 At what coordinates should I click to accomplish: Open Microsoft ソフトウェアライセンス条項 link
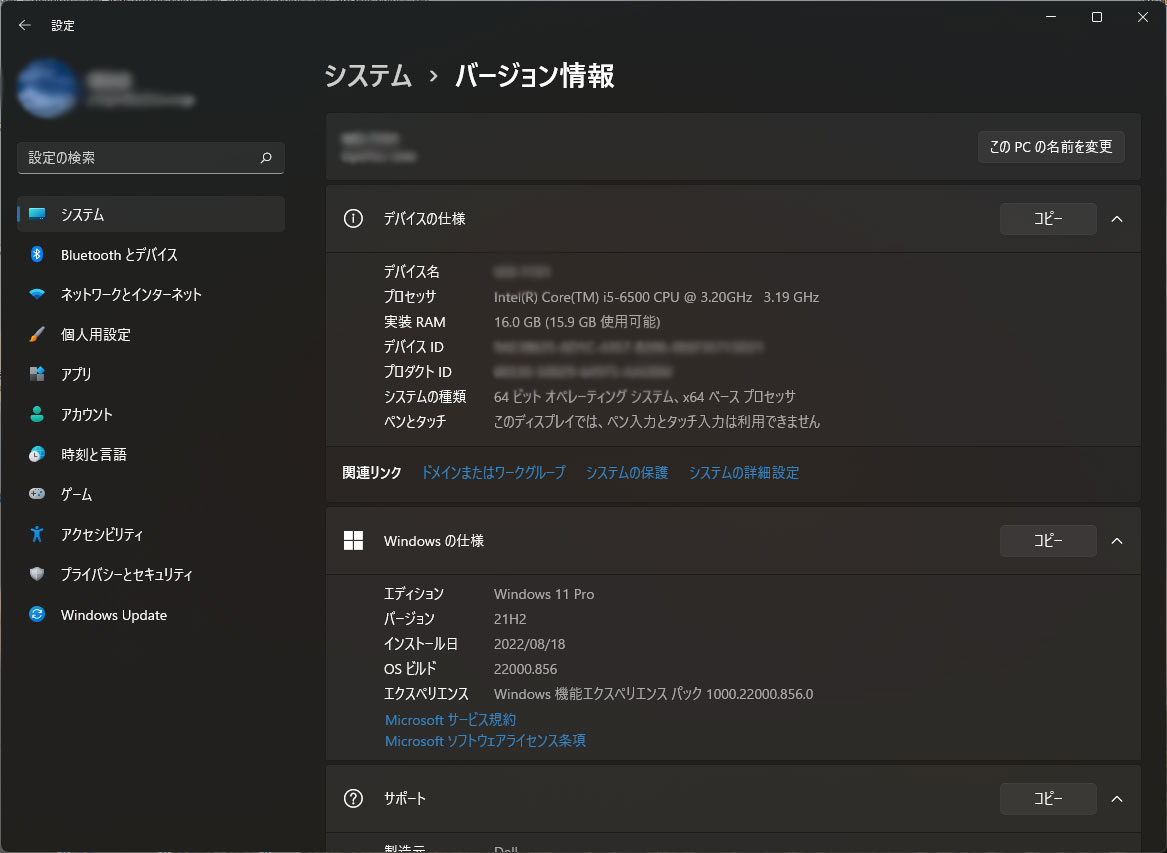[x=485, y=741]
